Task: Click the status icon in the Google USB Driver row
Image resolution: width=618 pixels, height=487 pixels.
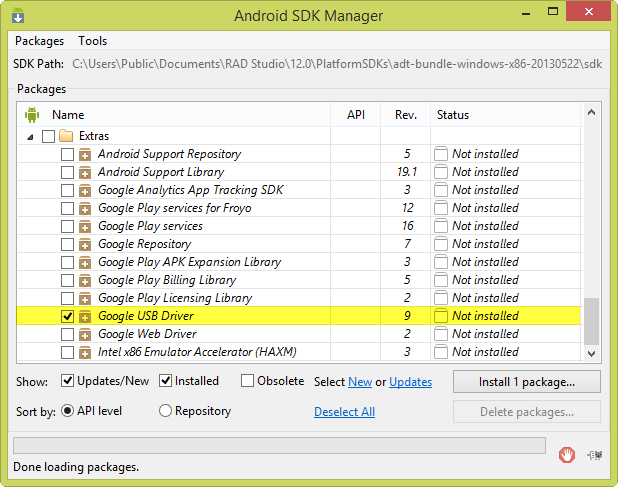Action: pos(441,316)
